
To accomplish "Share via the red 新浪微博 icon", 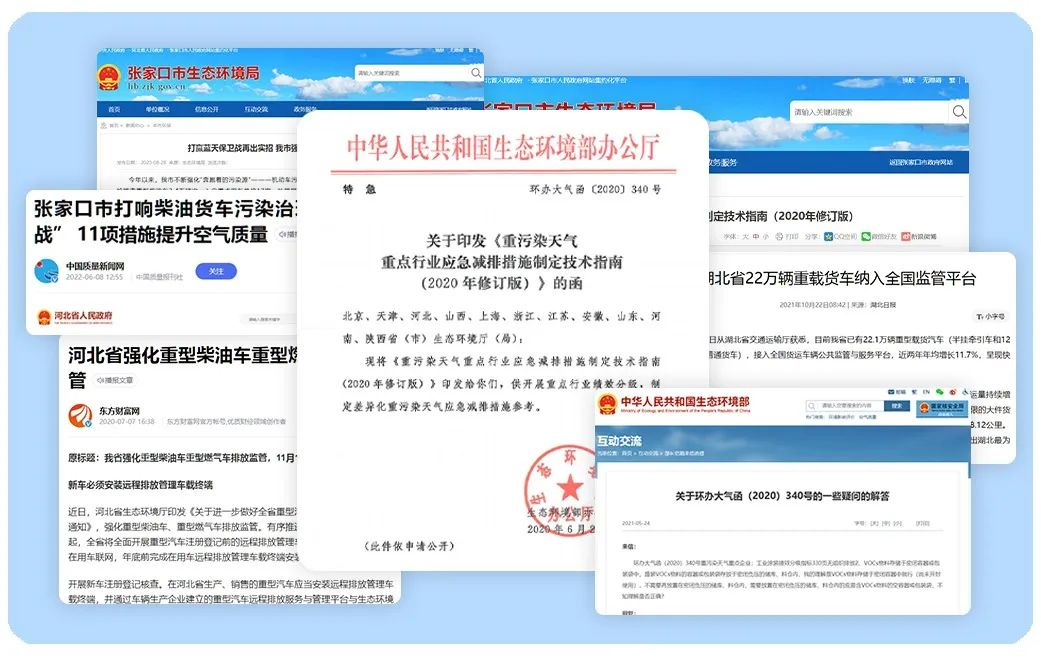I will pos(905,236).
